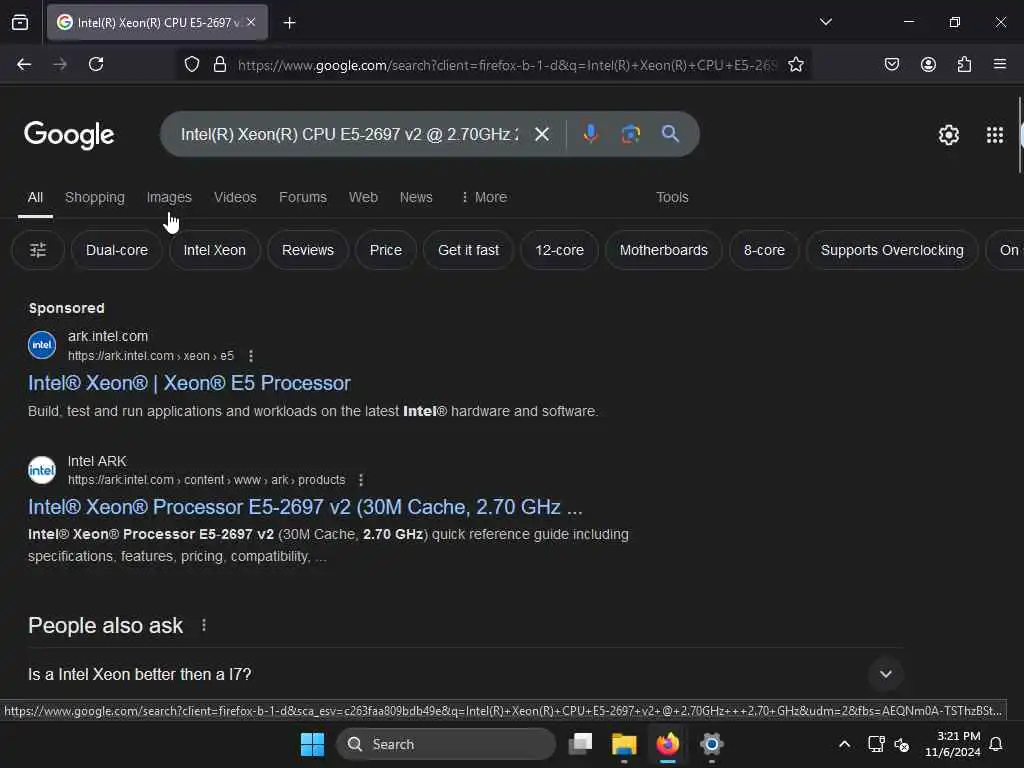This screenshot has height=768, width=1024.
Task: Open the Settings gear on the taskbar
Action: (711, 744)
